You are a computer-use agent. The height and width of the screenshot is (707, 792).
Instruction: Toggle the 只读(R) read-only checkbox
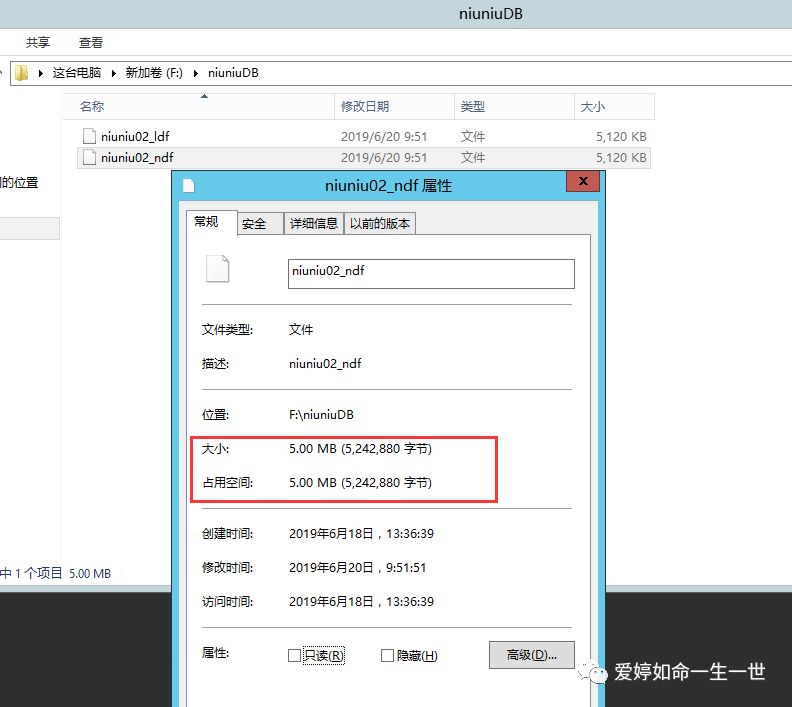pos(294,655)
